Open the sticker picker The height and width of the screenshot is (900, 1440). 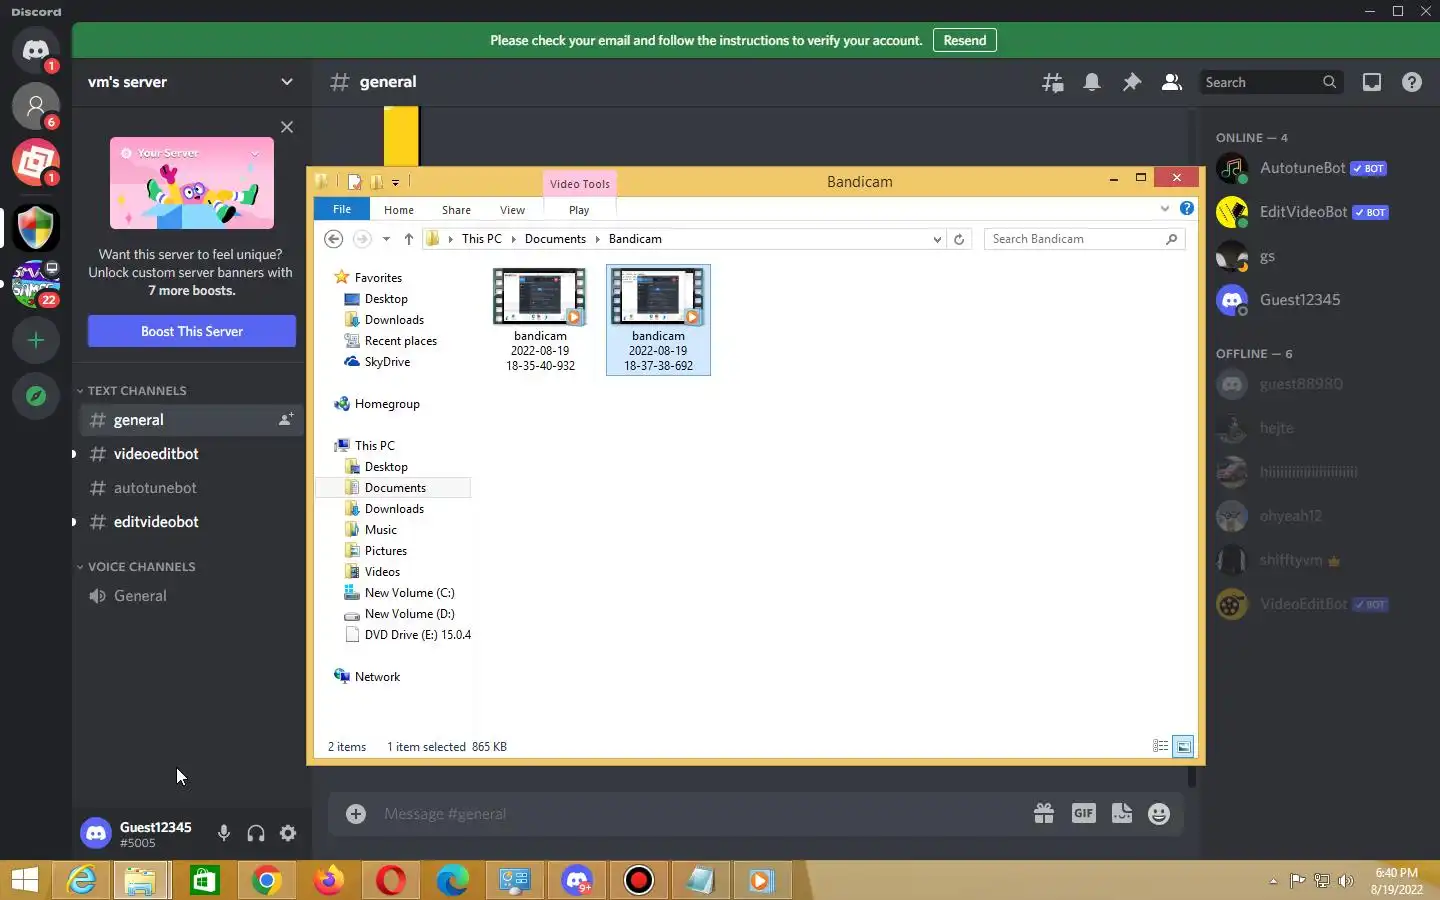point(1122,814)
